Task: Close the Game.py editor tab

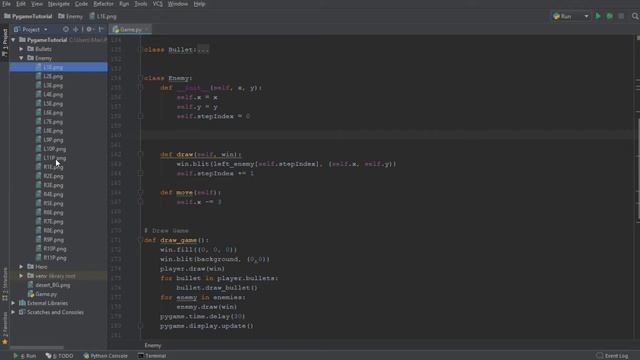Action: [x=146, y=29]
